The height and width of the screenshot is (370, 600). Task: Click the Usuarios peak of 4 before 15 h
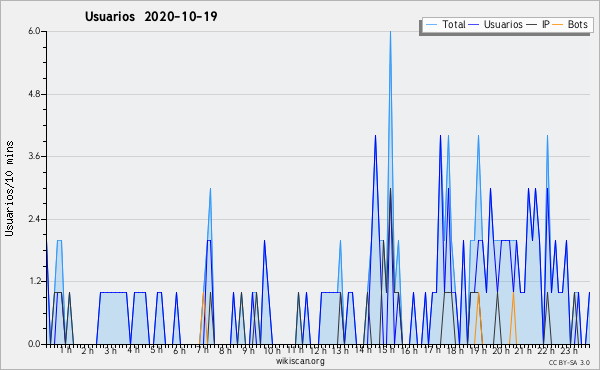pyautogui.click(x=375, y=136)
